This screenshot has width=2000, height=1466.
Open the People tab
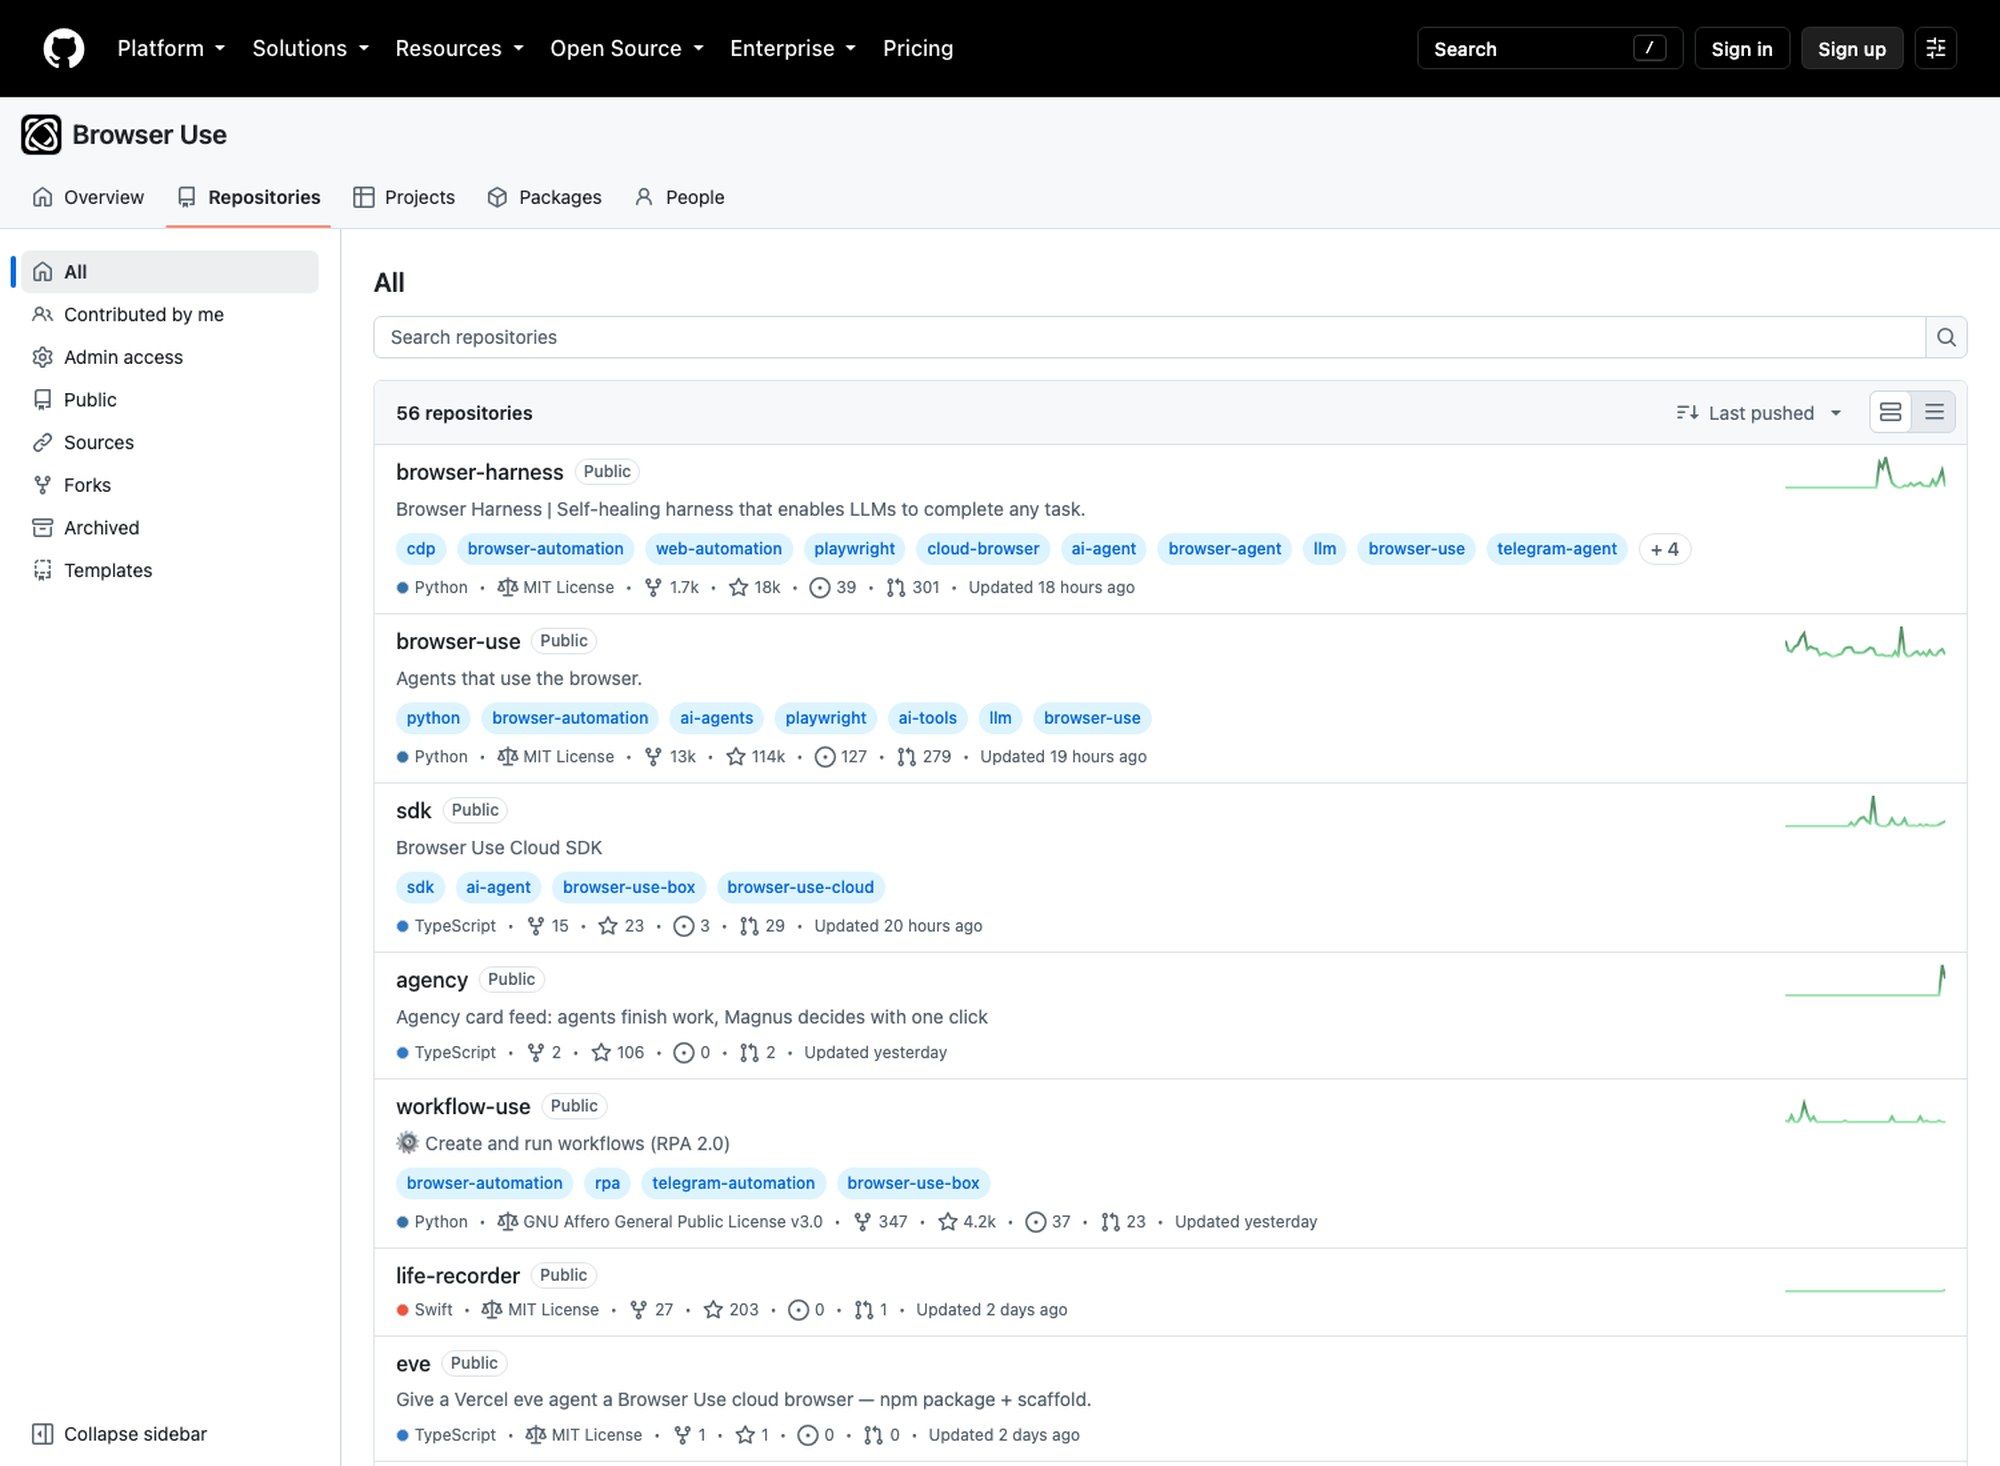tap(680, 197)
